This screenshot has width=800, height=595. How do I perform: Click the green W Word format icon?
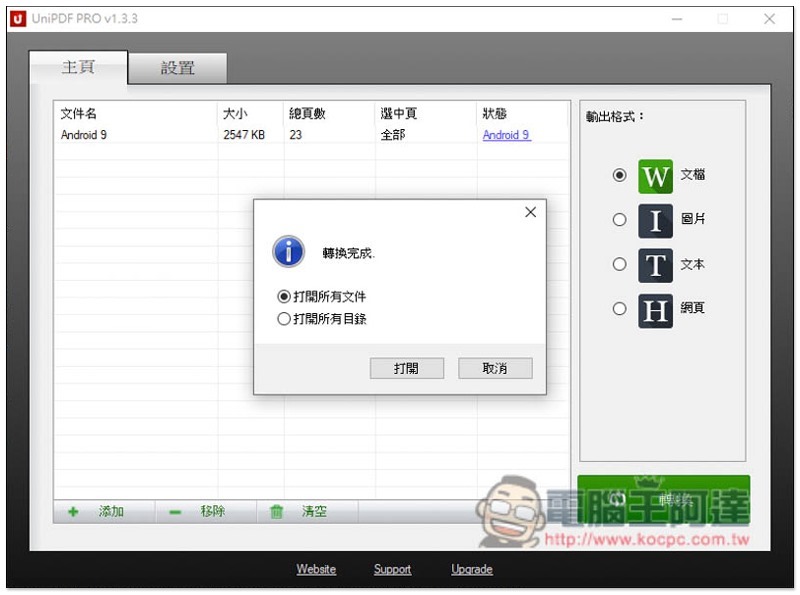coord(655,176)
